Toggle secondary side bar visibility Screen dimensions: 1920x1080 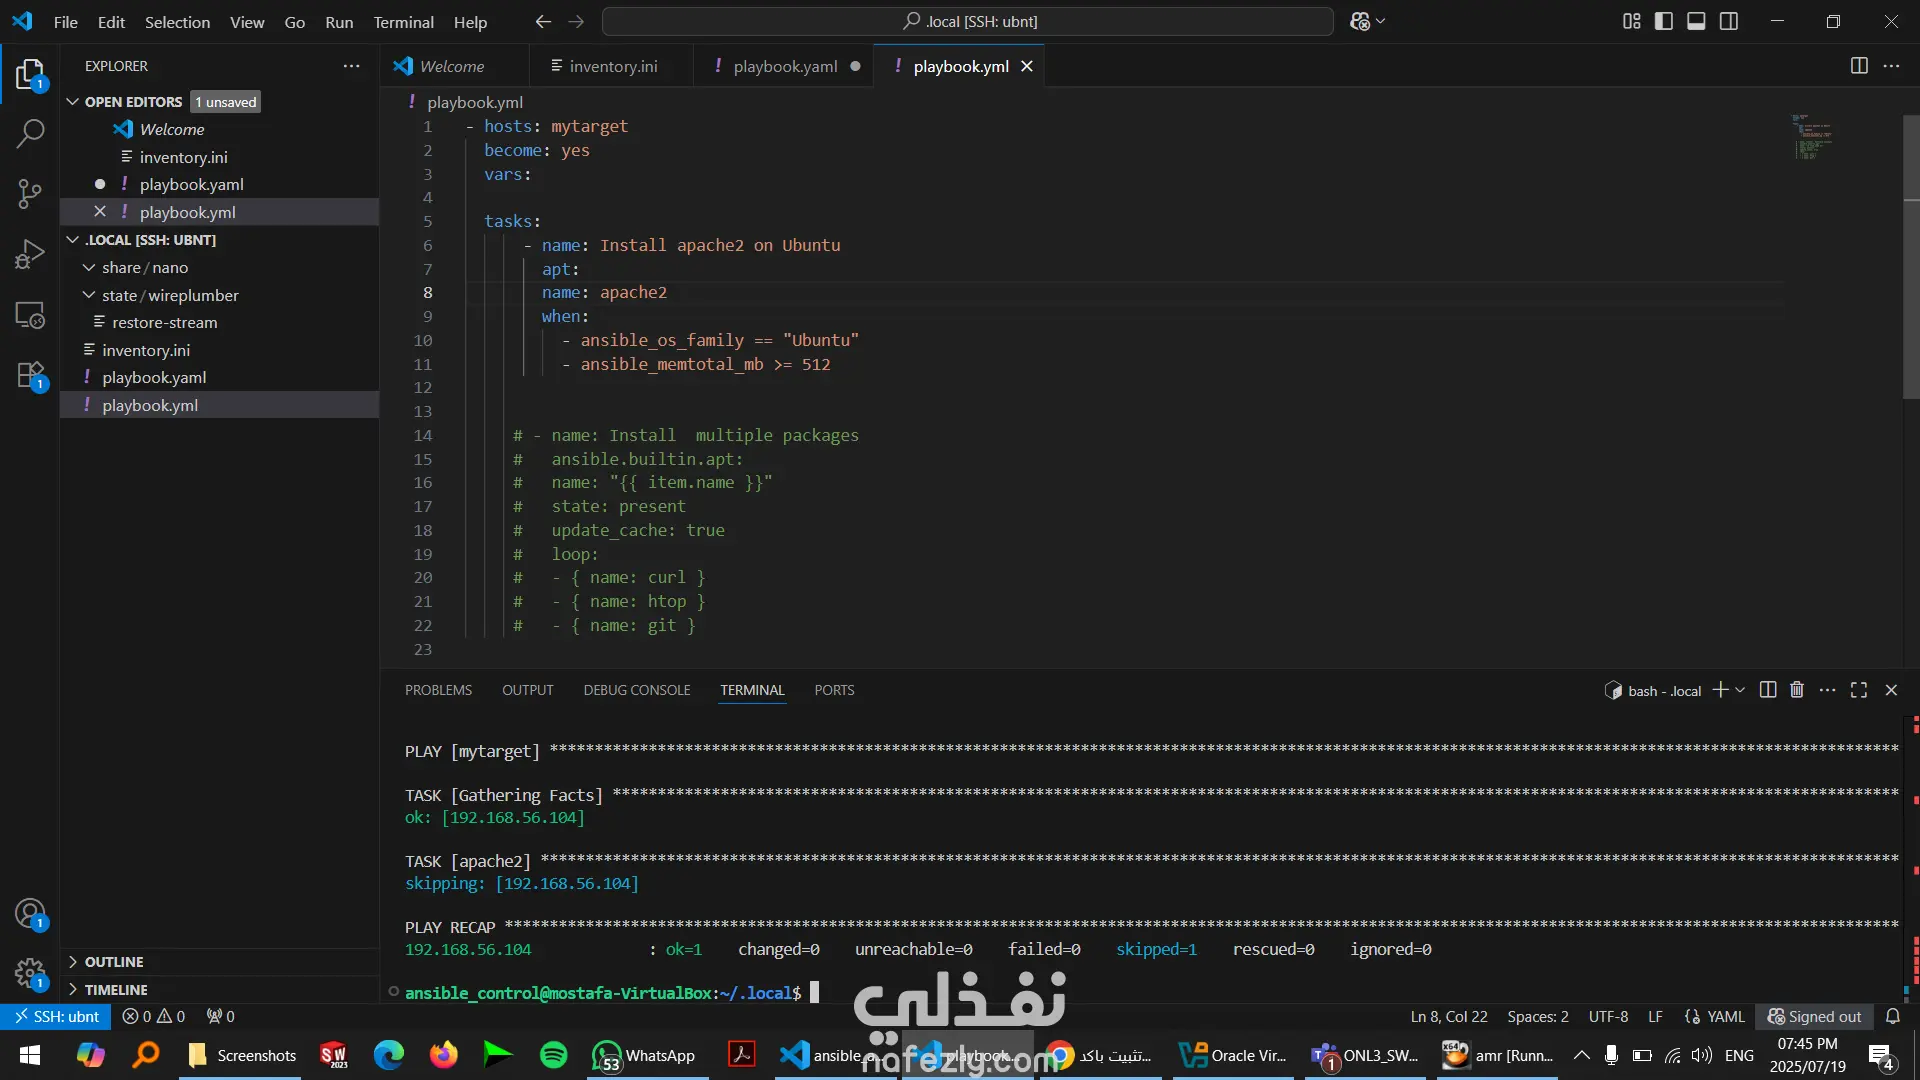pyautogui.click(x=1729, y=21)
